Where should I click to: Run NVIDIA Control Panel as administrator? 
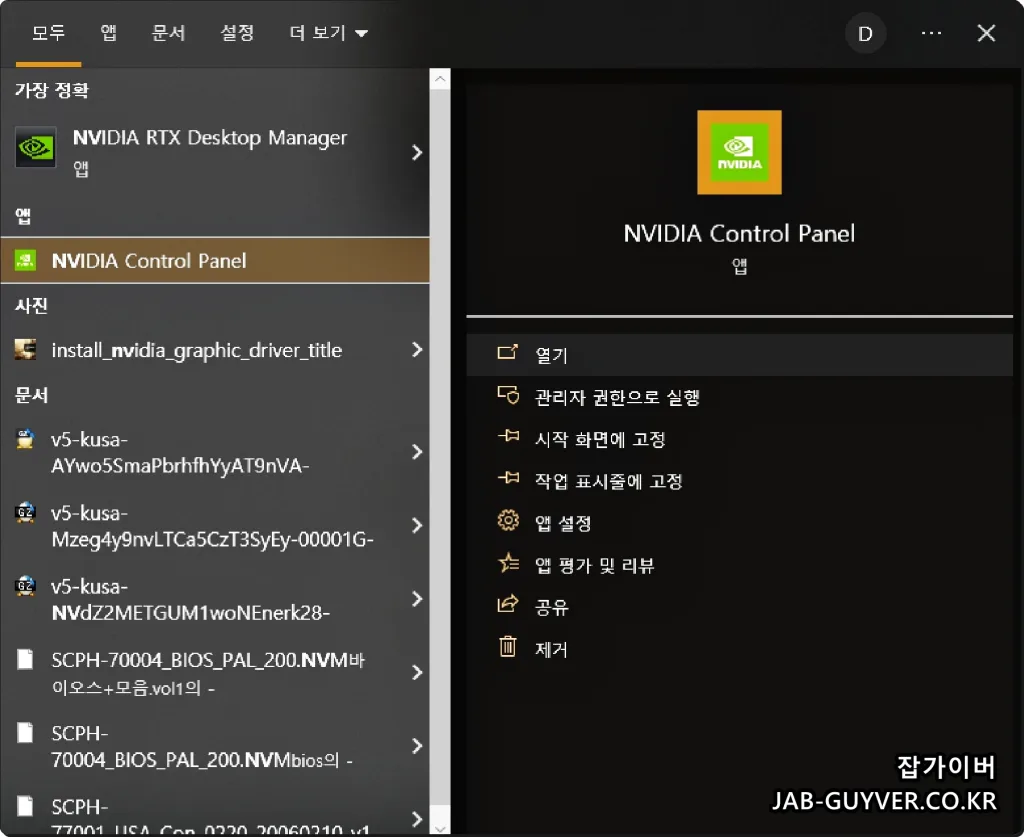tap(615, 395)
